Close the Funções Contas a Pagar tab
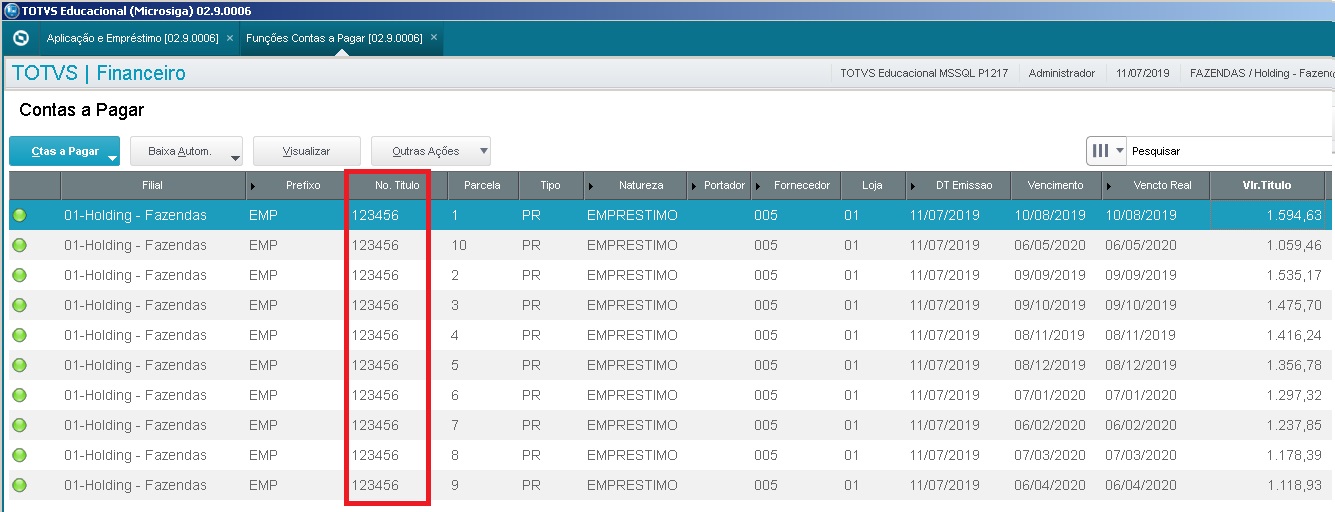Viewport: 1335px width, 512px height. [x=433, y=38]
